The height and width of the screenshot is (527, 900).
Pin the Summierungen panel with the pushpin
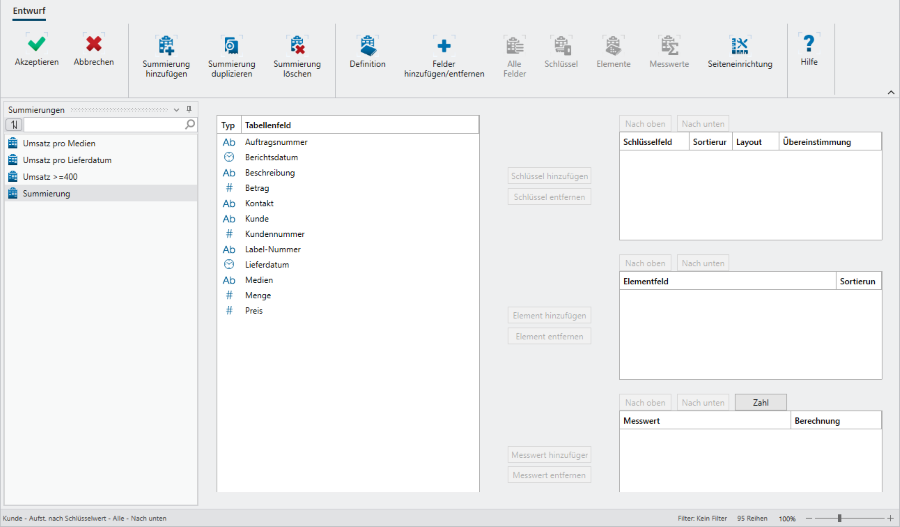[189, 109]
